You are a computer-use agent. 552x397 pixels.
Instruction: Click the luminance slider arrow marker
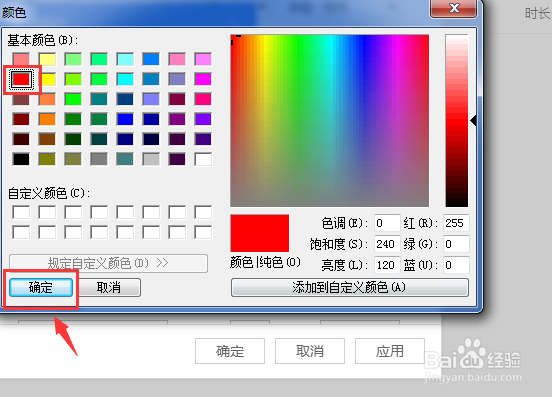[473, 121]
